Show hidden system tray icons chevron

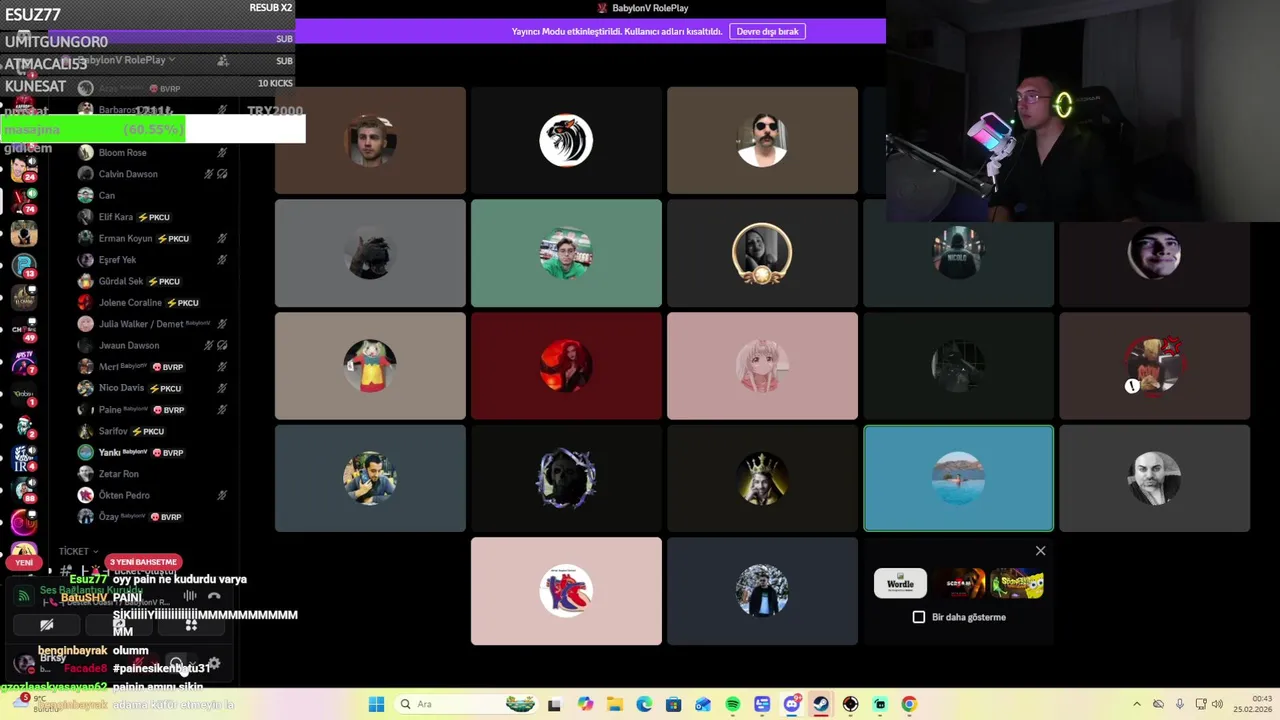1137,704
